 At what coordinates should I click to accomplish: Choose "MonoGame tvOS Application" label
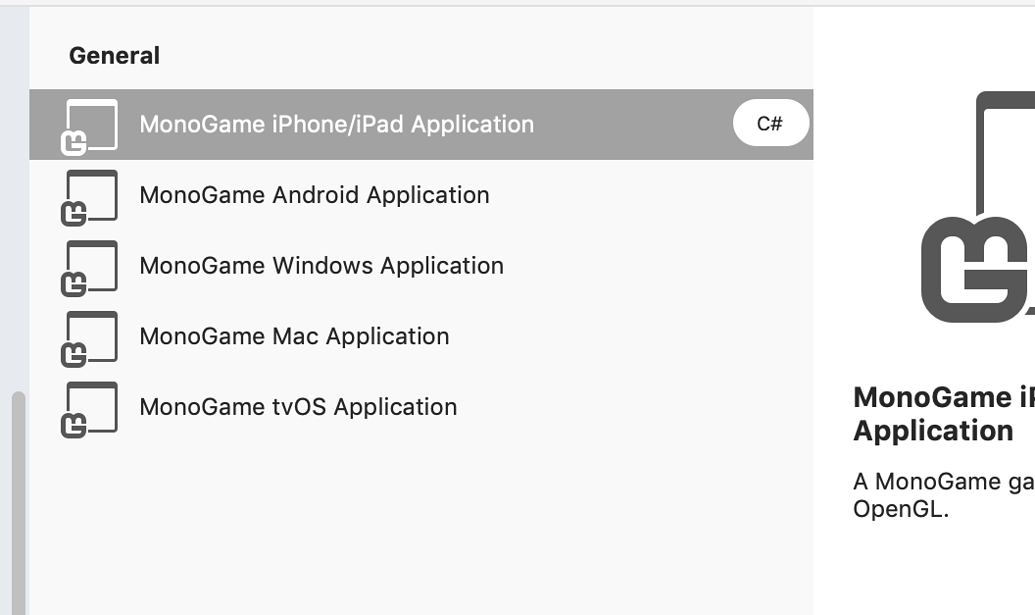(298, 407)
